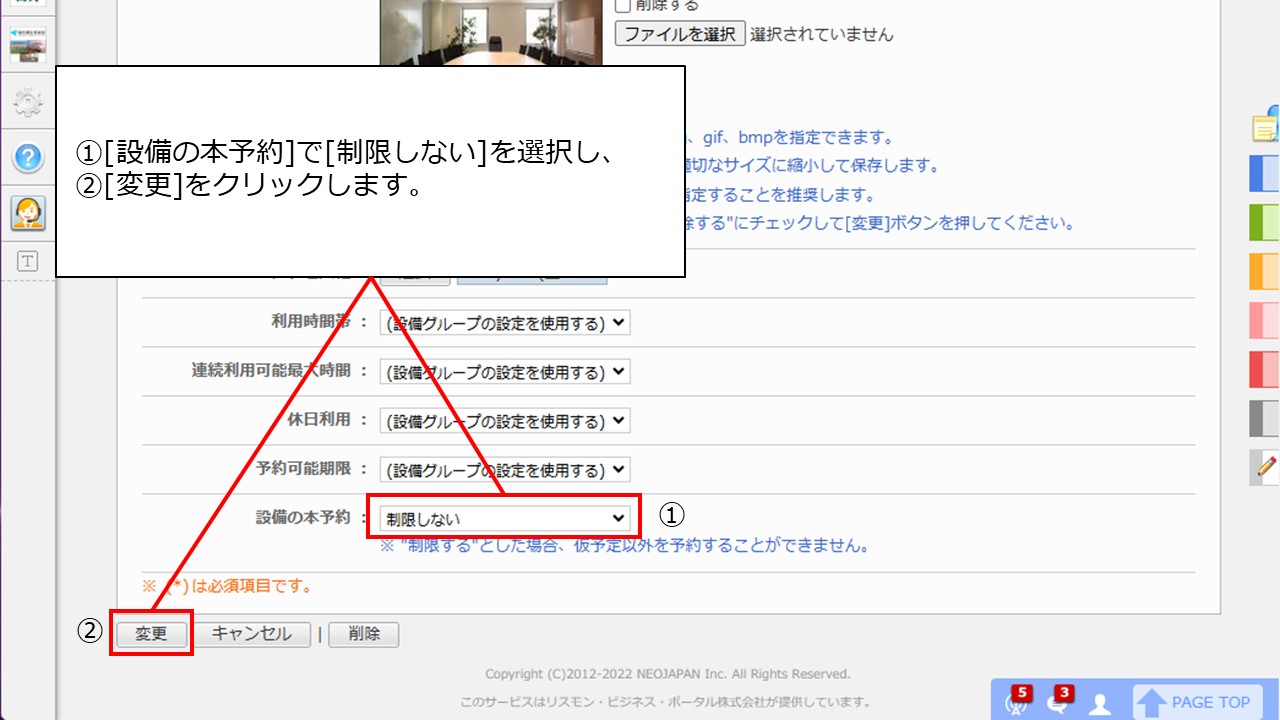Pick the pink sticky note color
The image size is (1280, 720).
[1265, 320]
